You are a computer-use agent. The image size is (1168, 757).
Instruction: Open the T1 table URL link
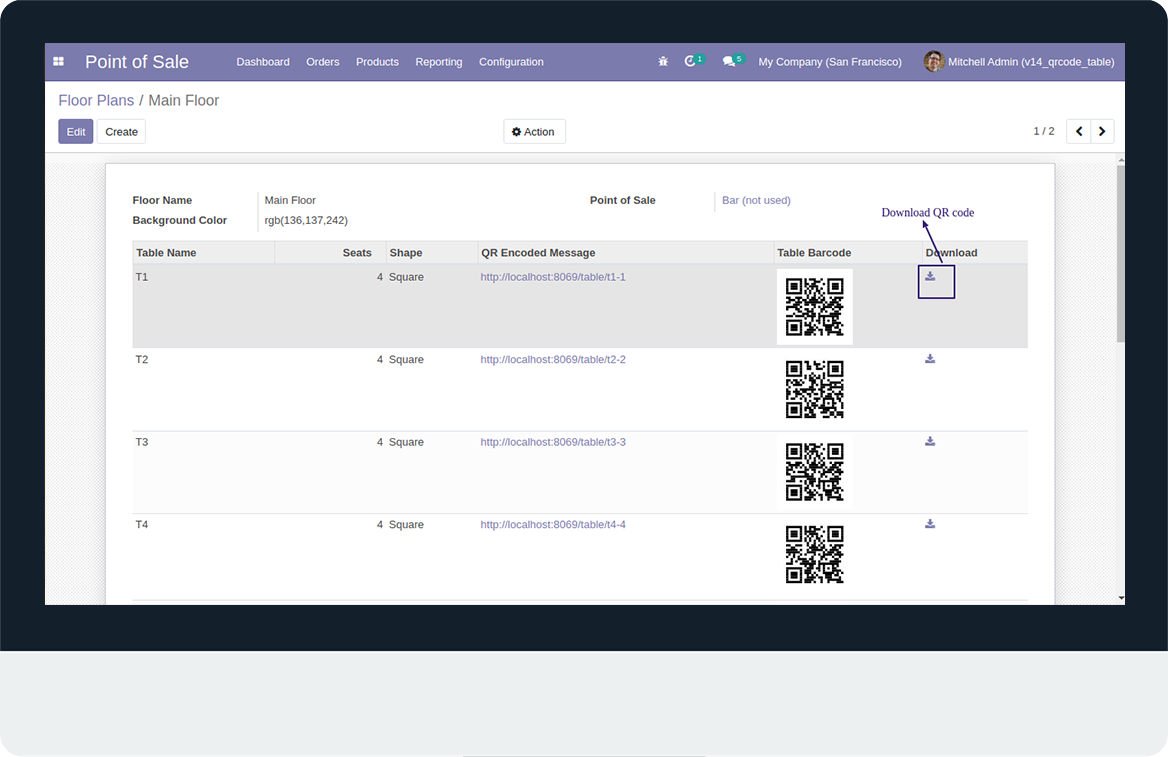[x=553, y=277]
